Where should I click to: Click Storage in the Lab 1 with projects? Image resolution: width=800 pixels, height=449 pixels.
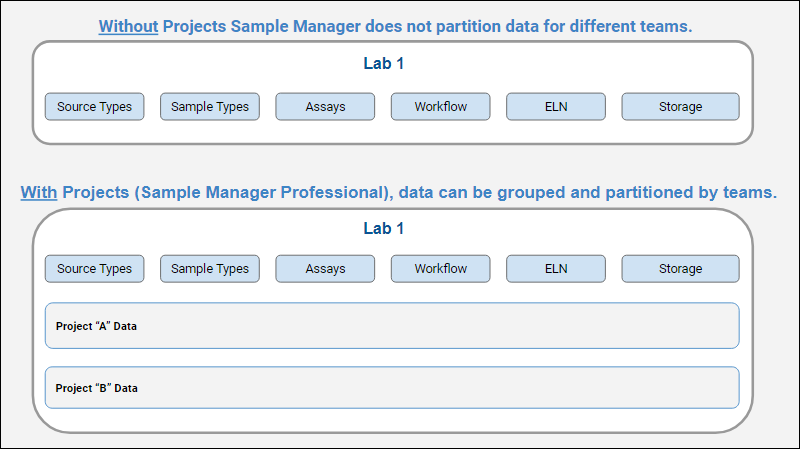[680, 268]
